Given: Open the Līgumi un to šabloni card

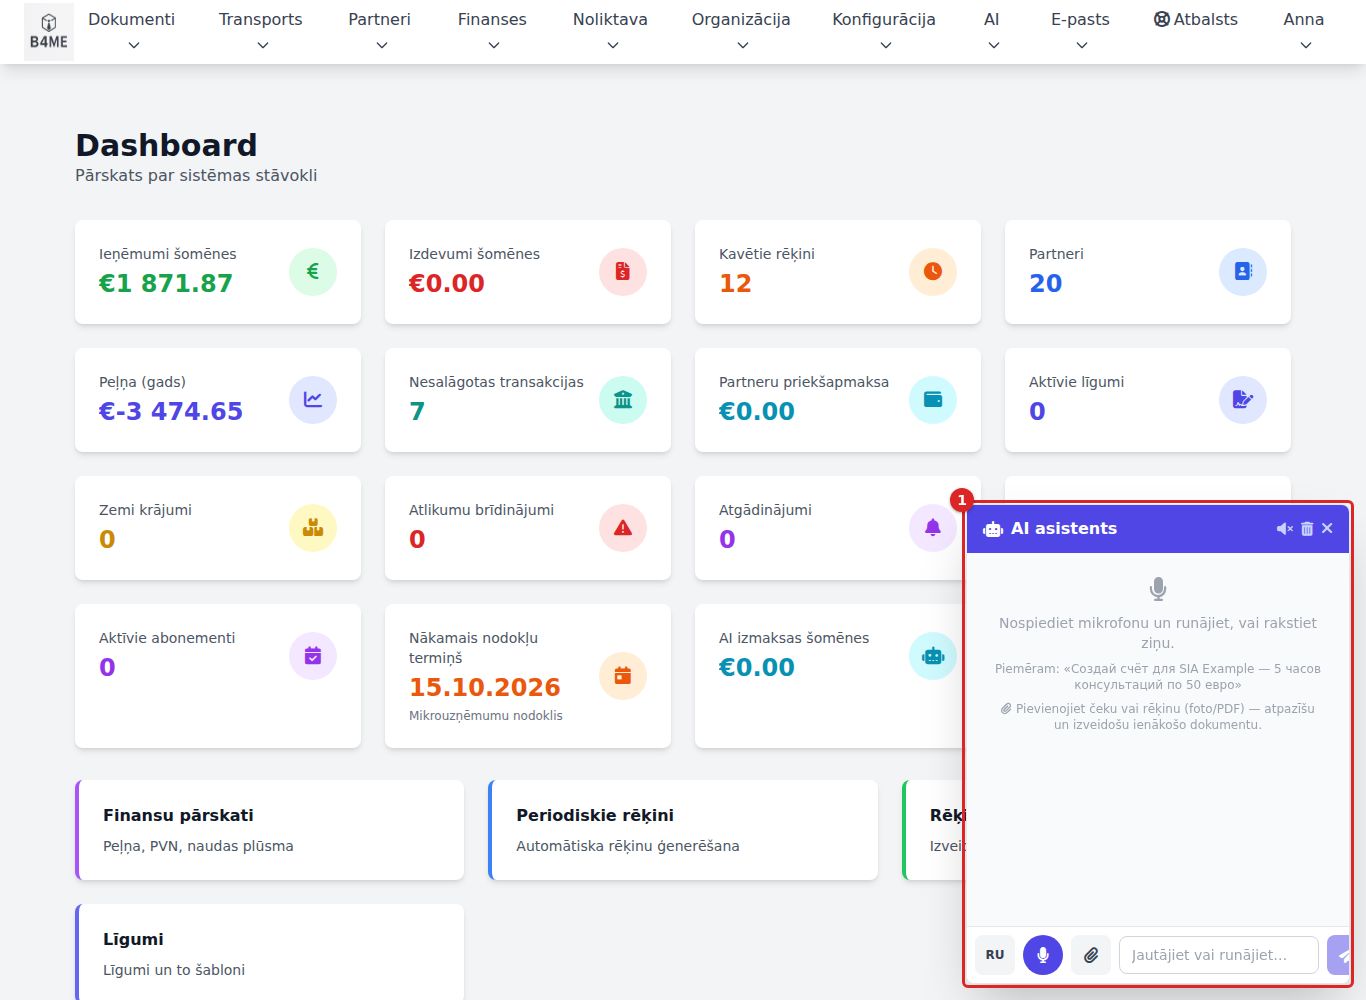Looking at the screenshot, I should (x=270, y=952).
